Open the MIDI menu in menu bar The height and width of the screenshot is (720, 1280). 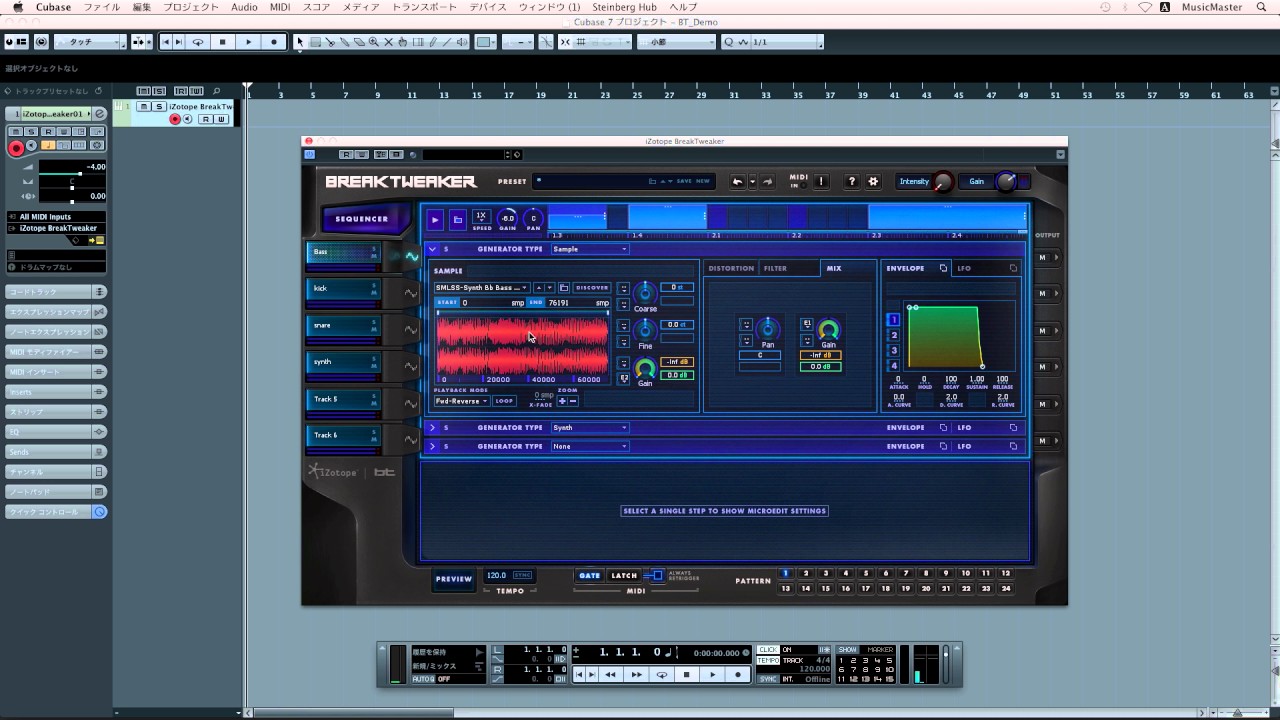coord(280,7)
